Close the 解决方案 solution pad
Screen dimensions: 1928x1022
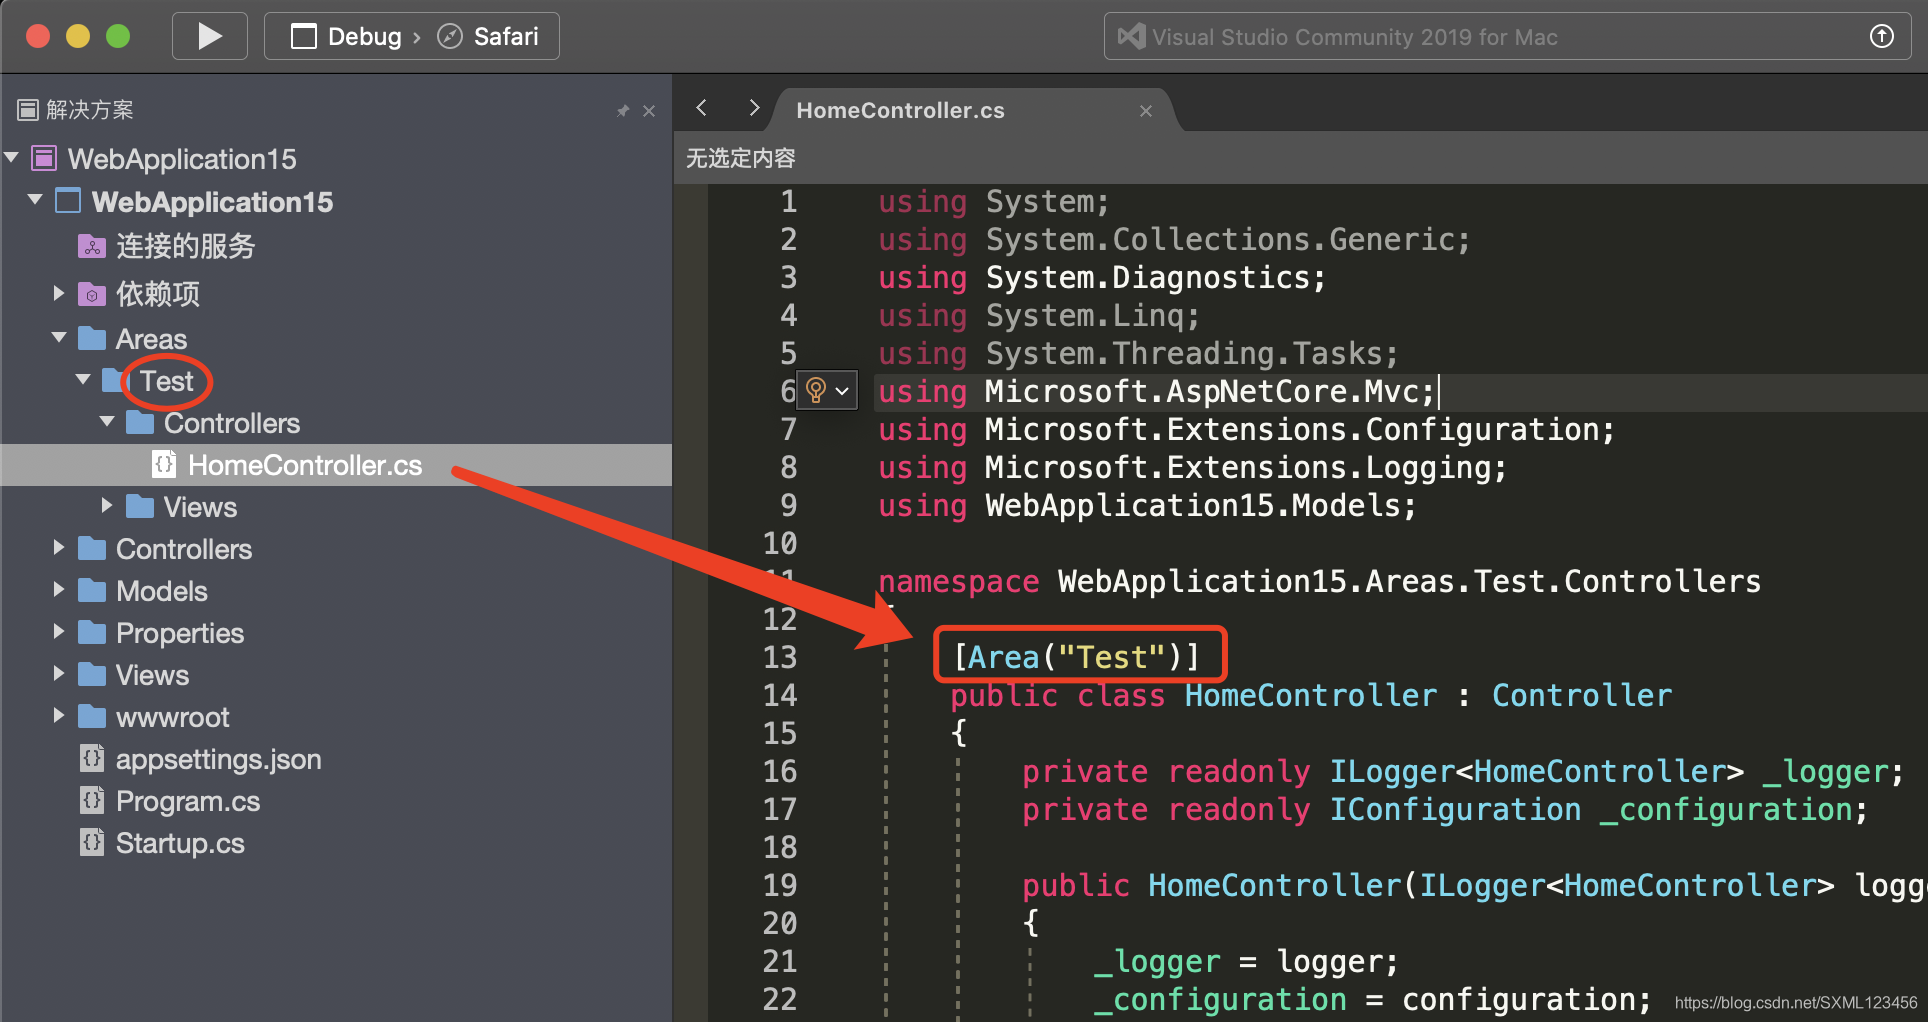(x=649, y=111)
